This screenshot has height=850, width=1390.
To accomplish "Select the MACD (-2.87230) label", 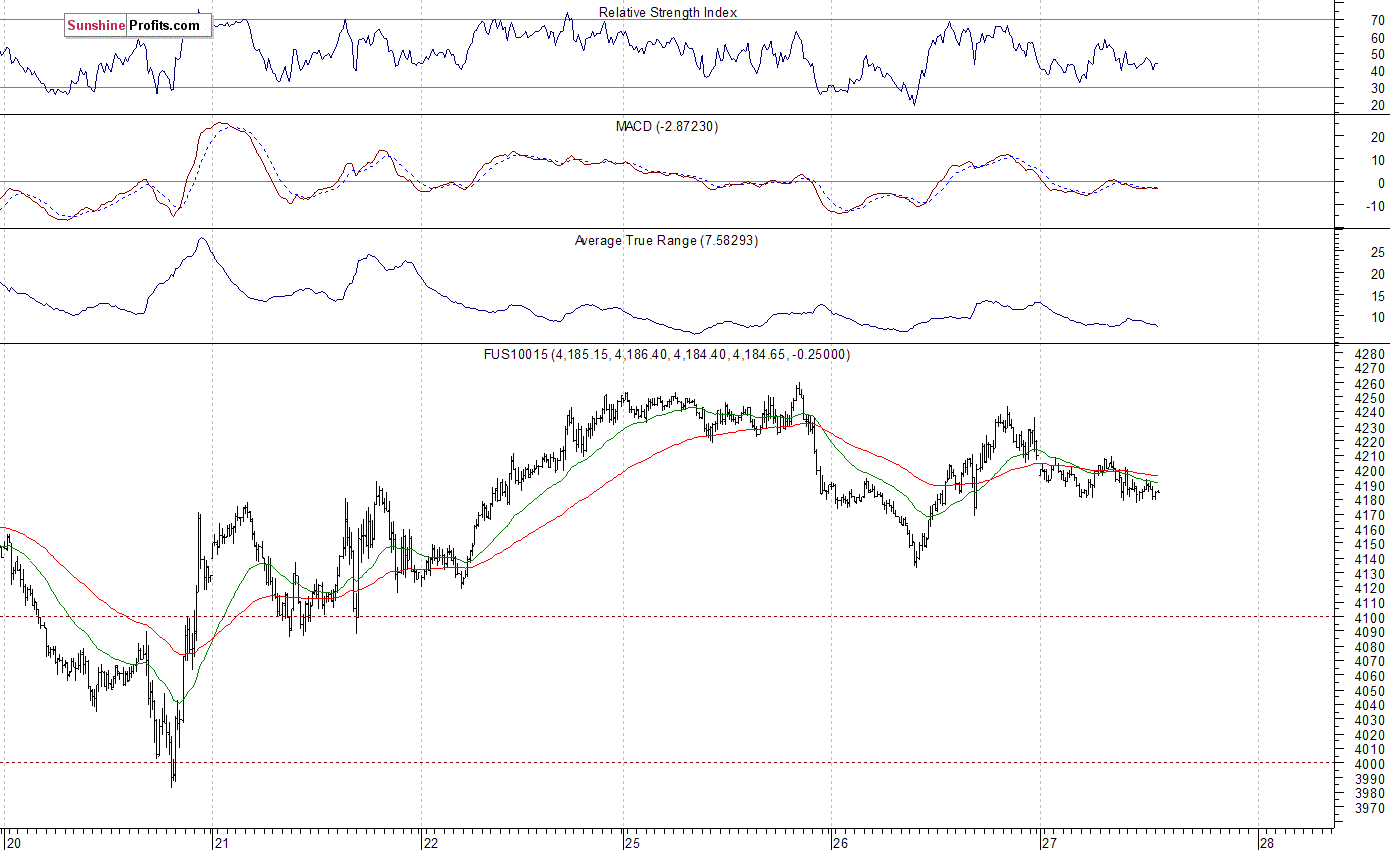I will coord(667,126).
